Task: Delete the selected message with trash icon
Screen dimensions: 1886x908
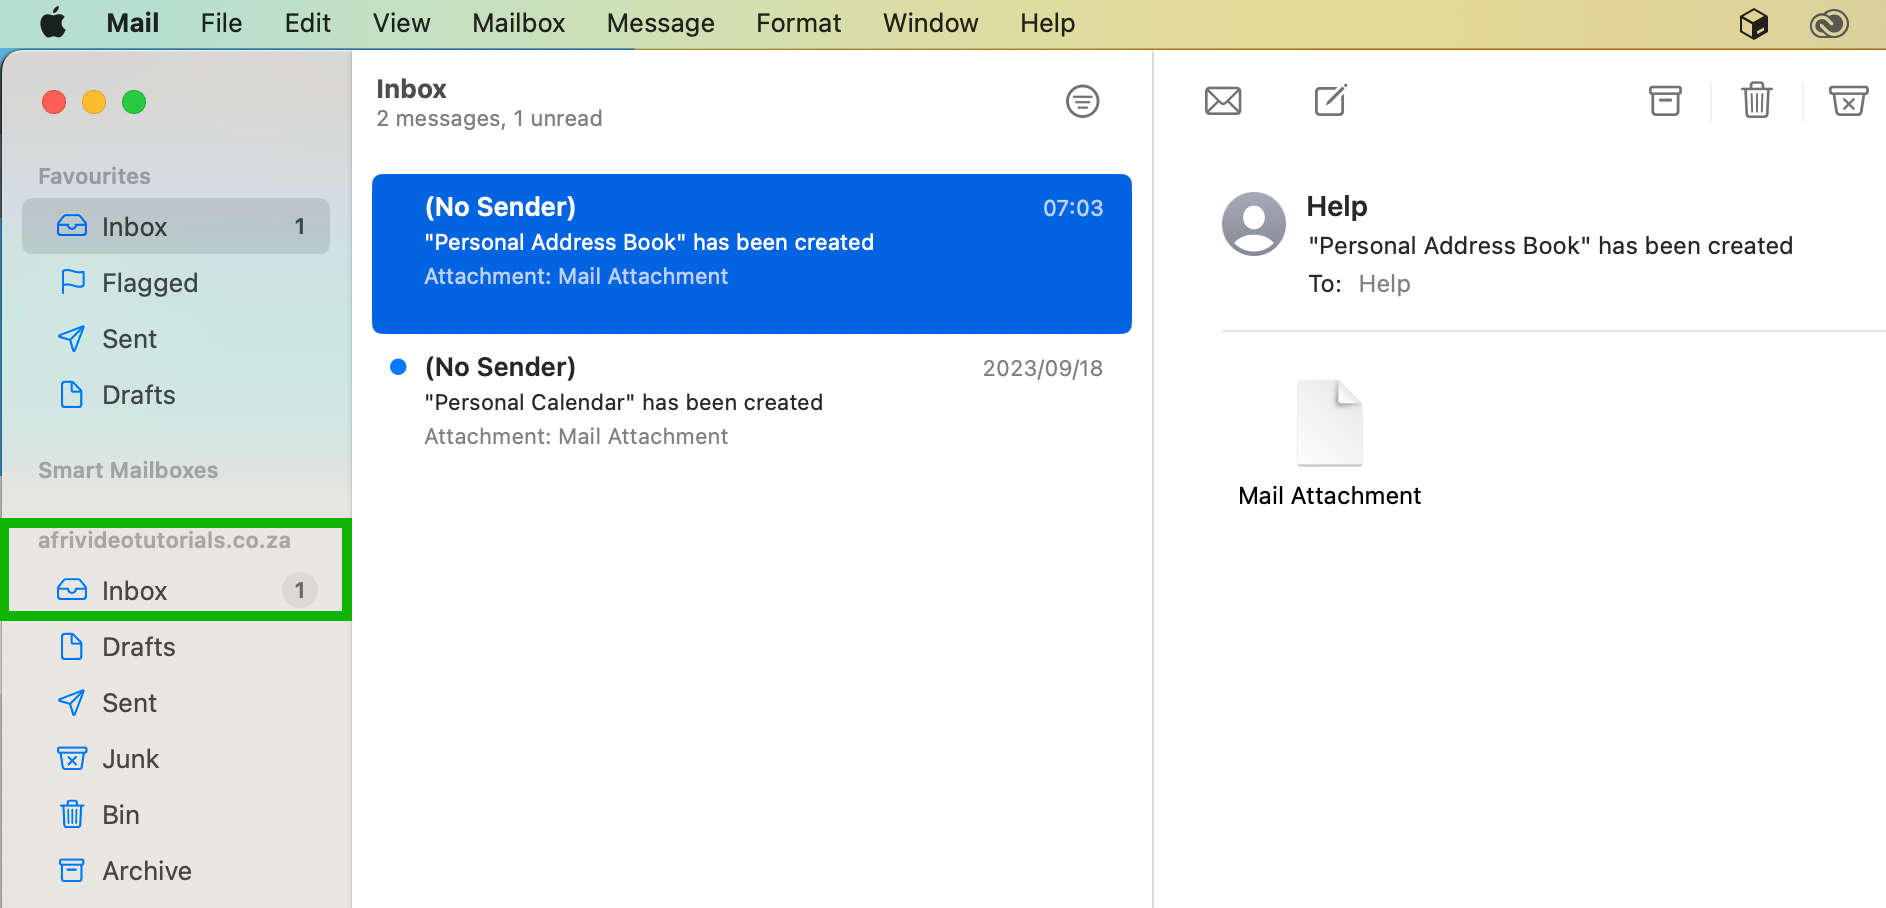Action: (1756, 101)
